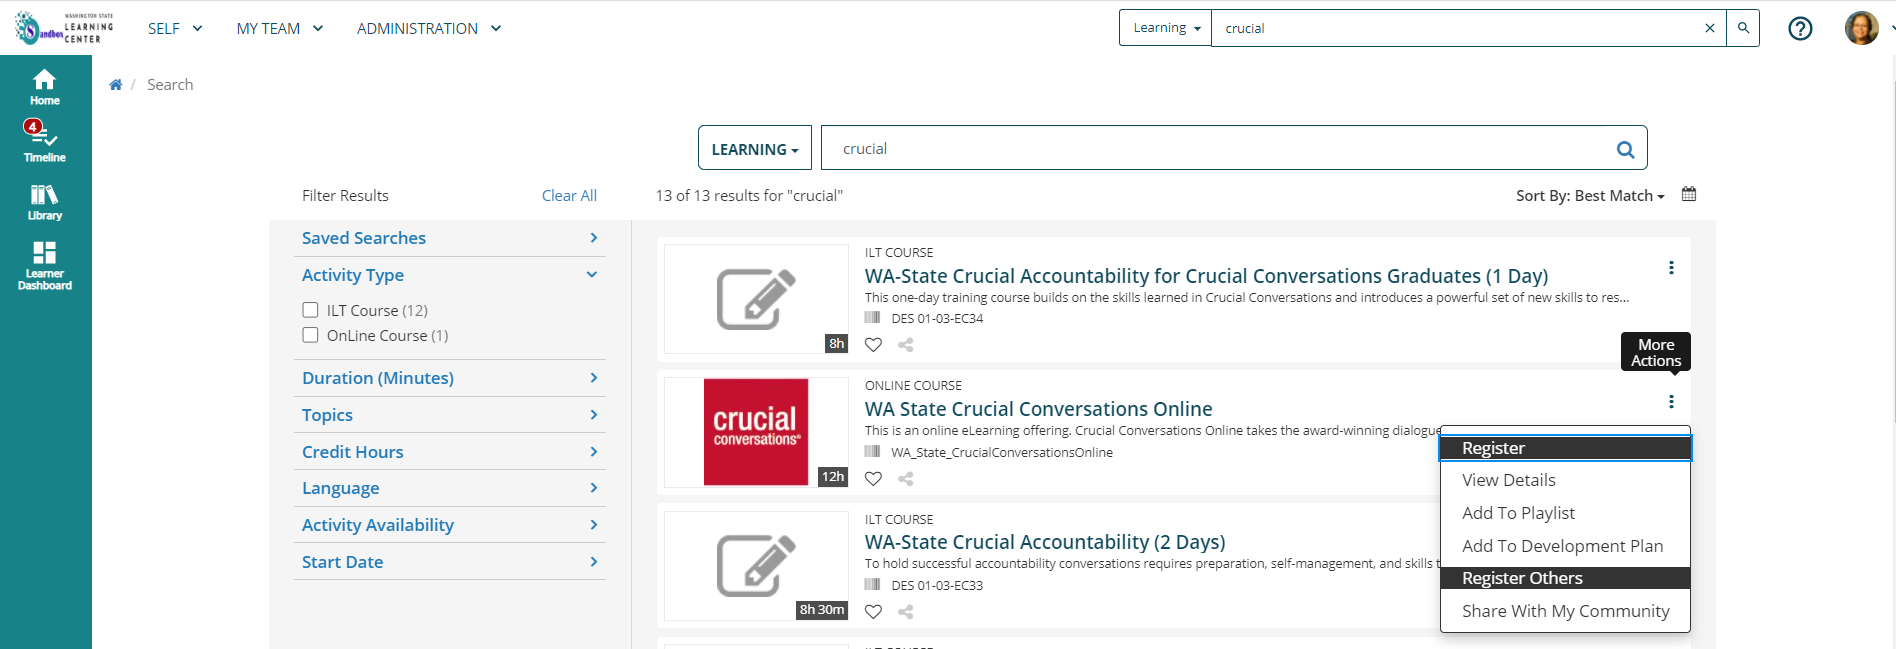Open the Learner Dashboard sidebar icon

(45, 266)
